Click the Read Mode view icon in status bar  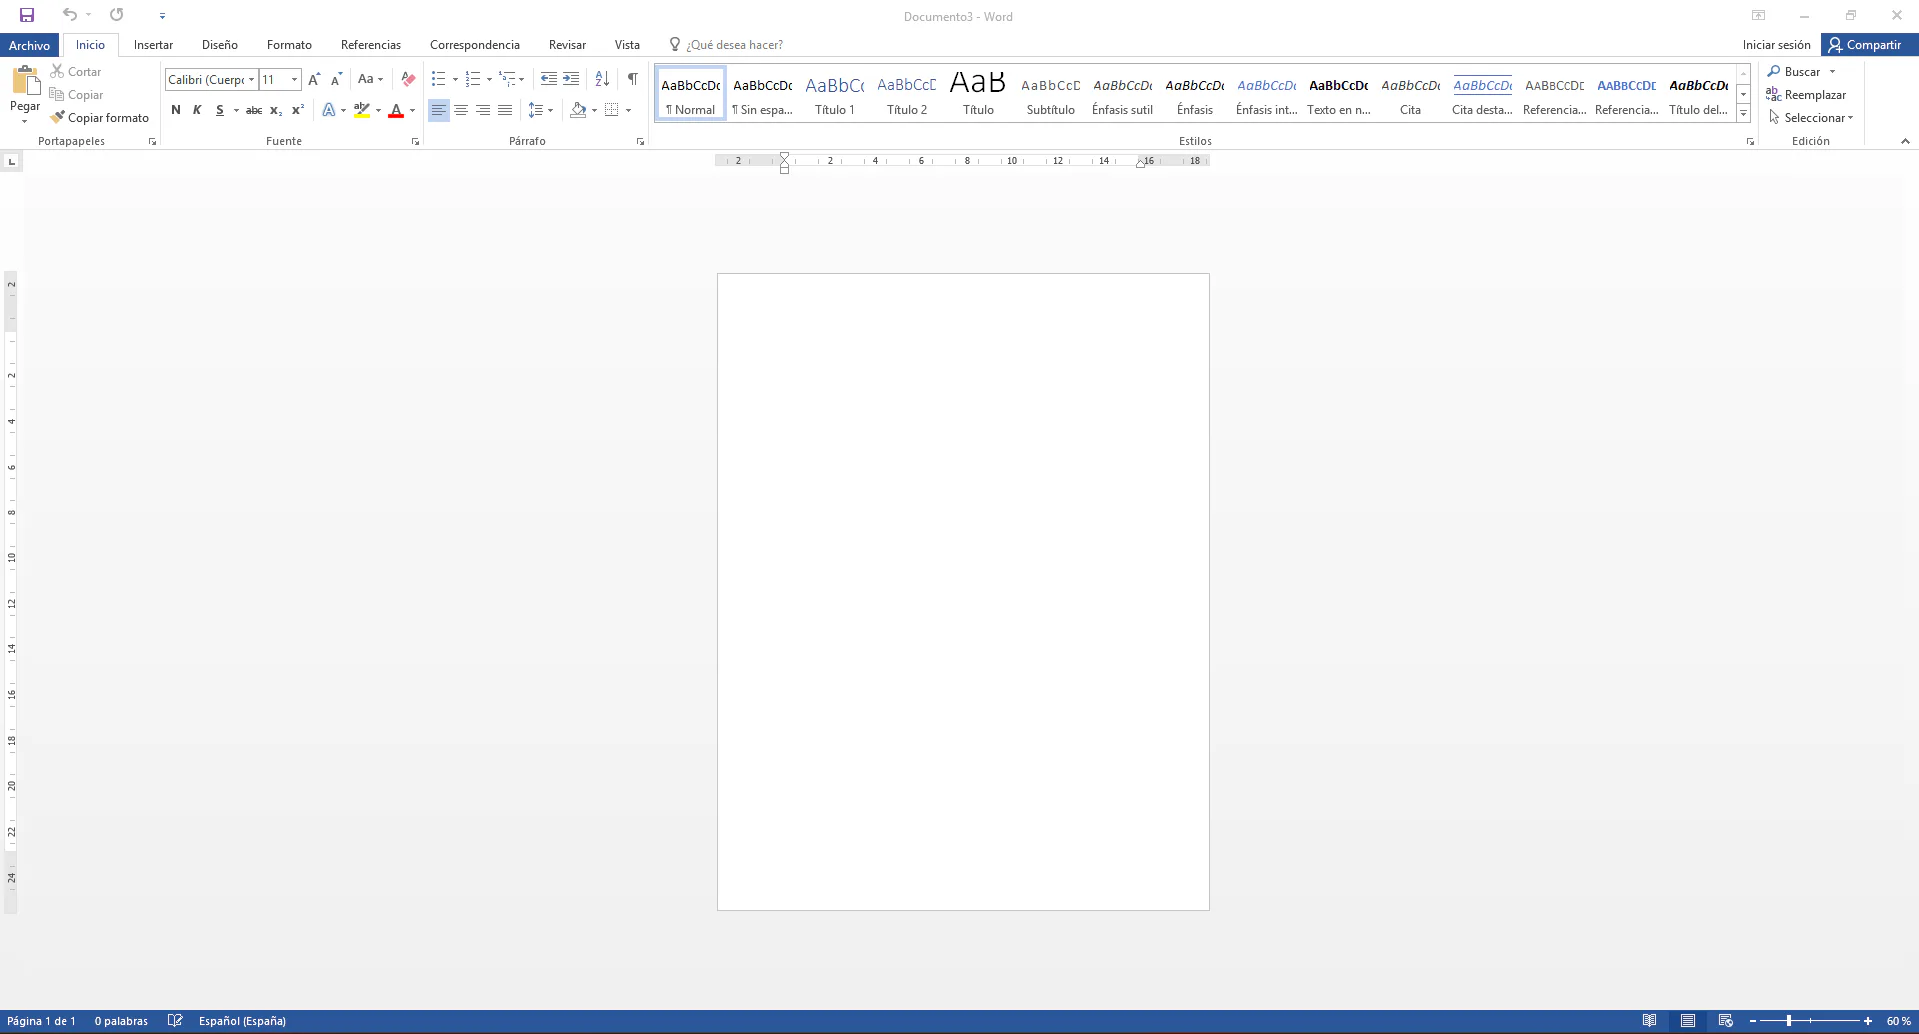tap(1649, 1021)
